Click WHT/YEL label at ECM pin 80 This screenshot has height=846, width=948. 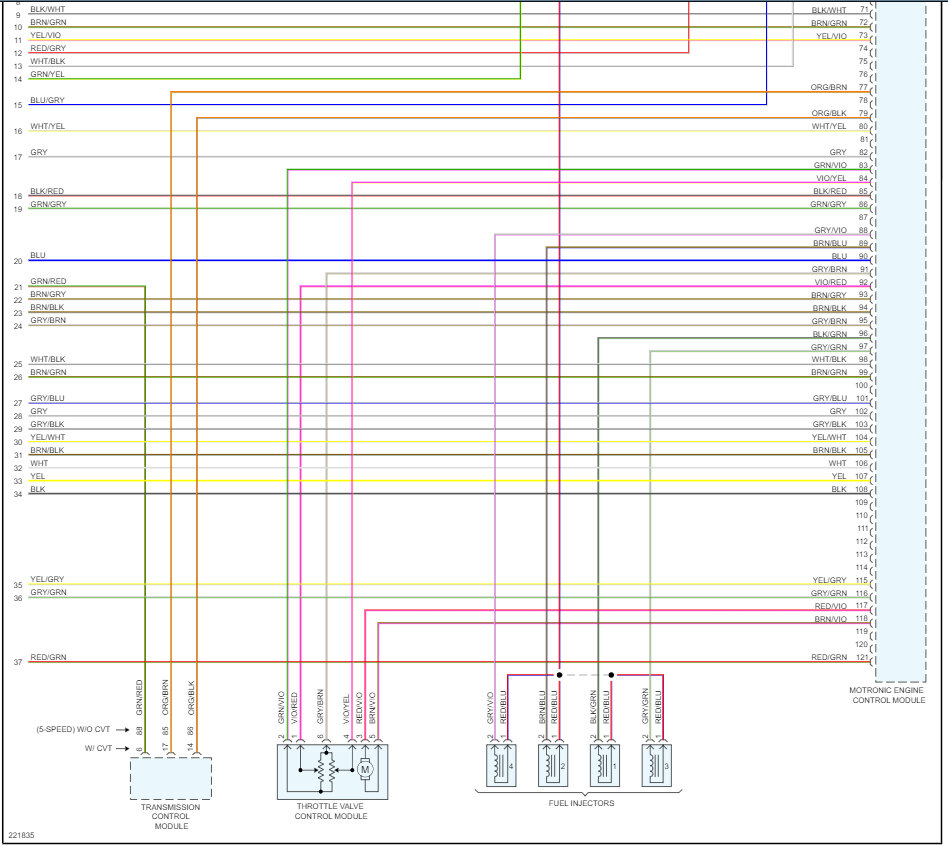829,126
